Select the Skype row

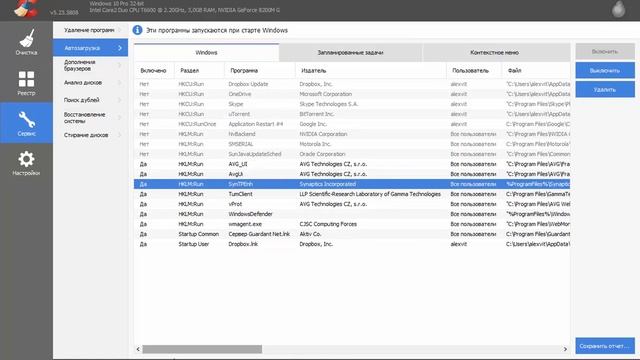(x=352, y=104)
